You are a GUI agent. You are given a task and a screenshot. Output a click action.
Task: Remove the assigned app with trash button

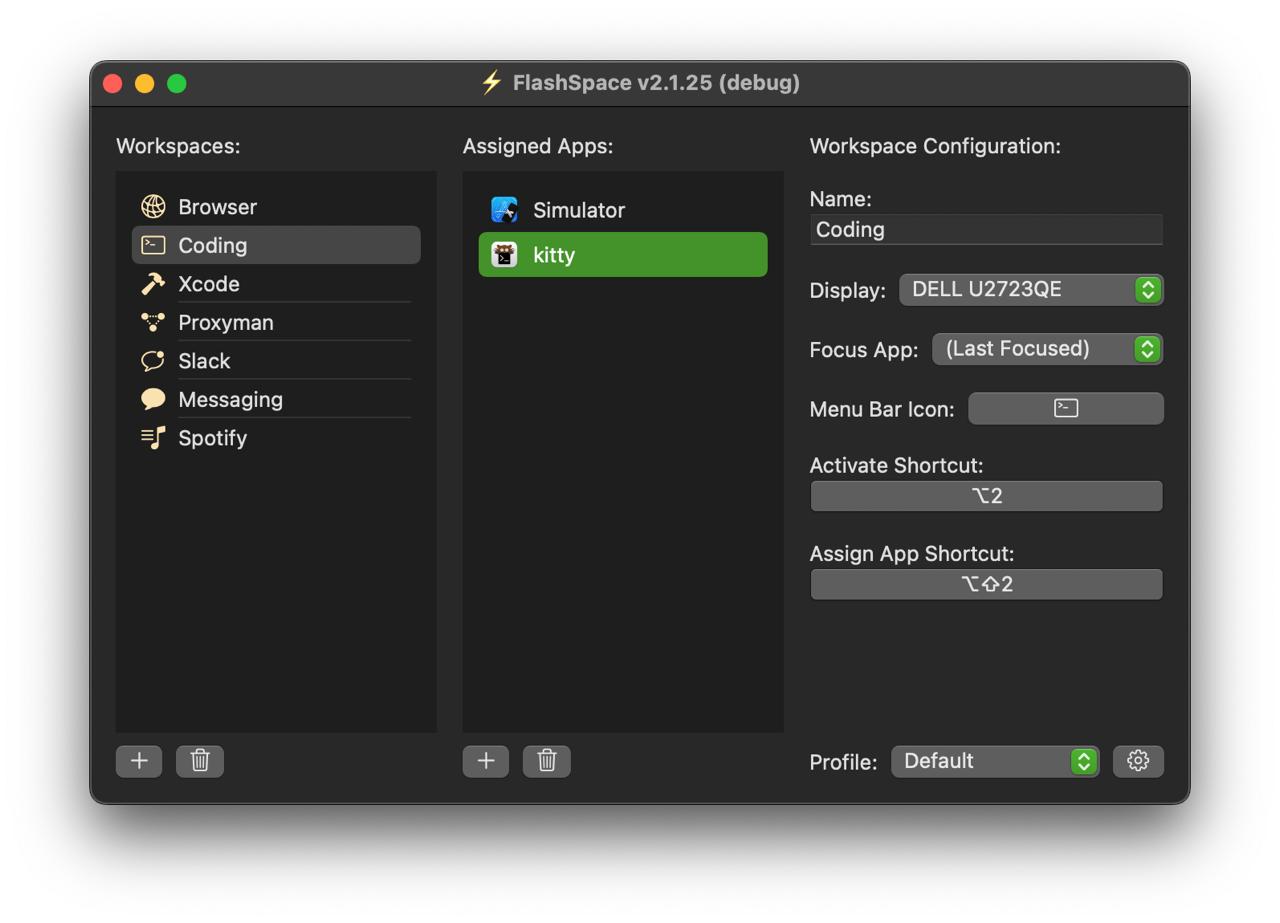tap(547, 761)
